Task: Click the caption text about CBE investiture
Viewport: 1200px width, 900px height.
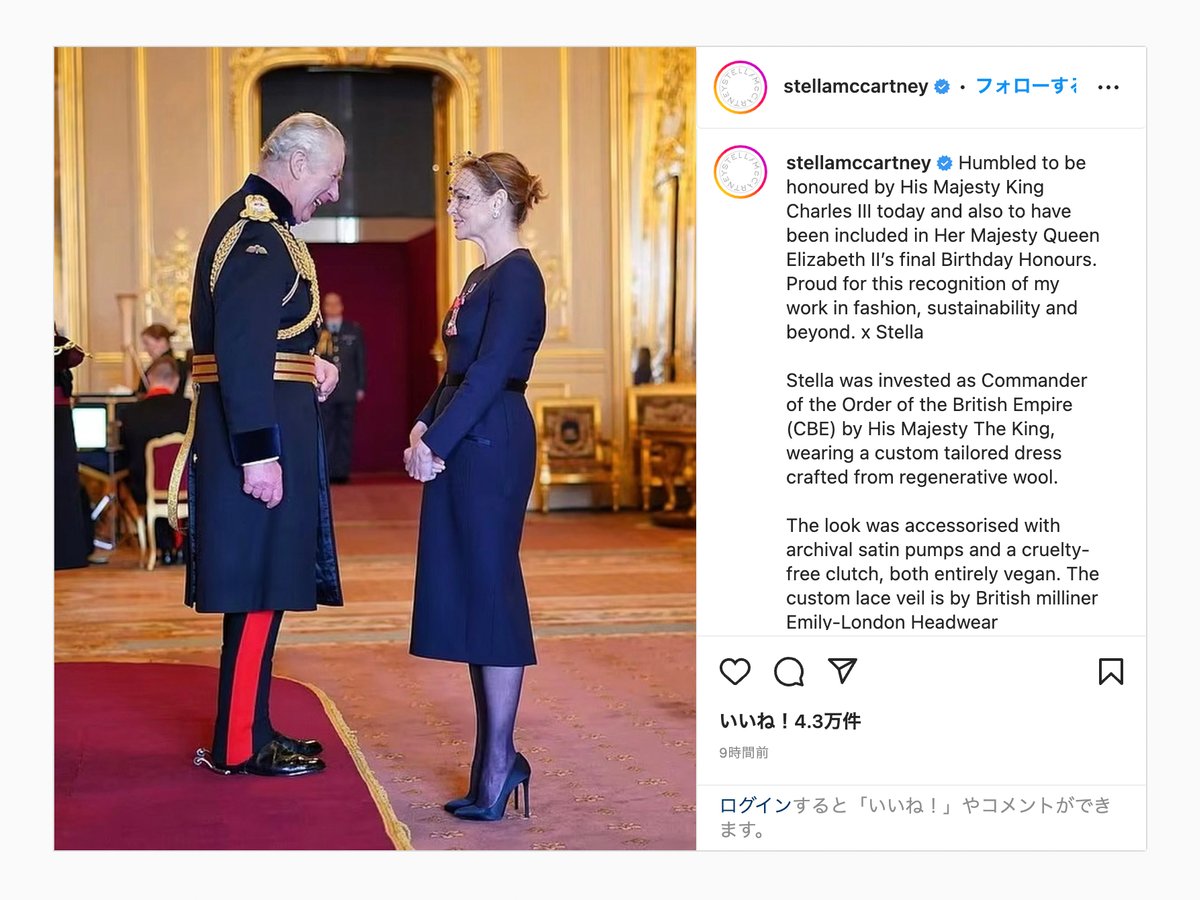Action: coord(936,429)
